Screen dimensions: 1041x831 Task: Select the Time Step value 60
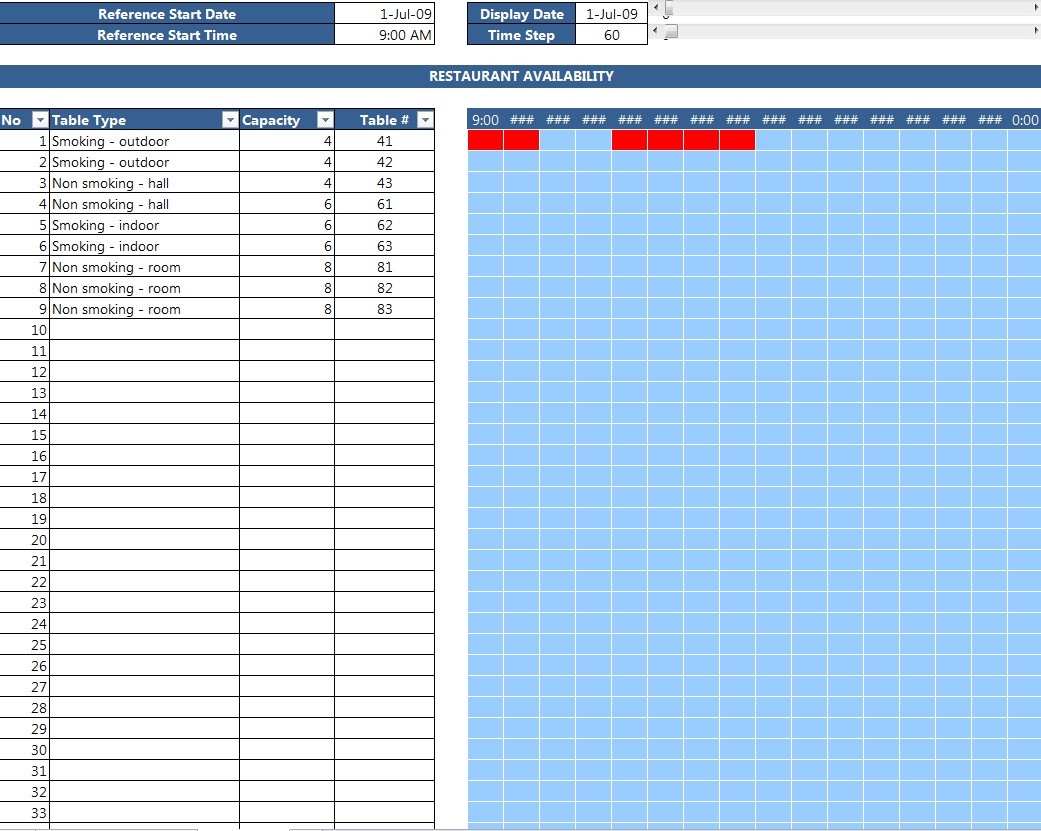pos(611,35)
